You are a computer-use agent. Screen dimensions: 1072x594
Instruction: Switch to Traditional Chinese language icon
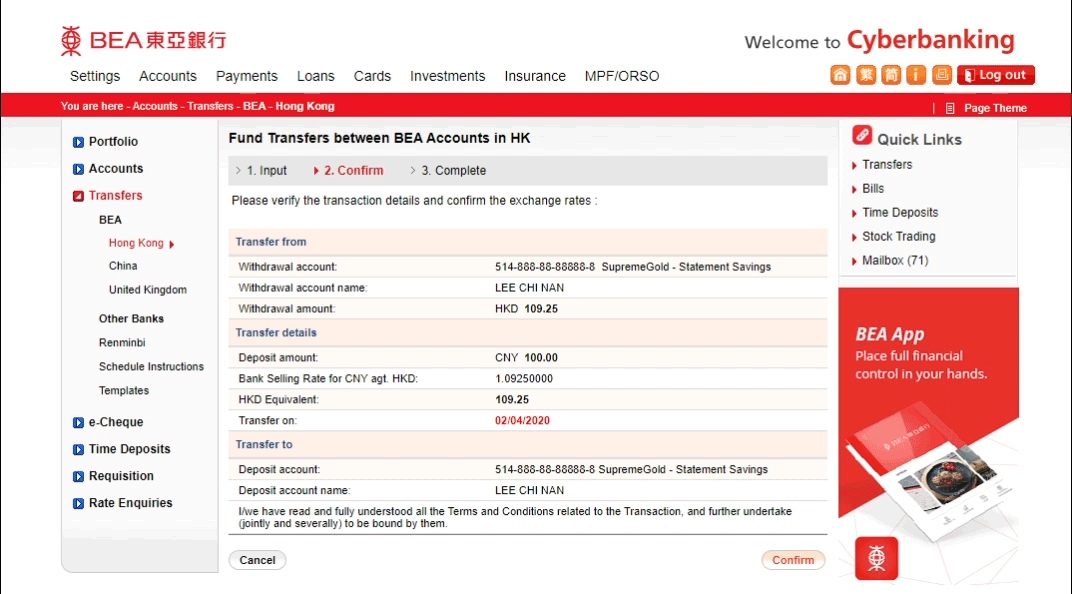[x=866, y=75]
